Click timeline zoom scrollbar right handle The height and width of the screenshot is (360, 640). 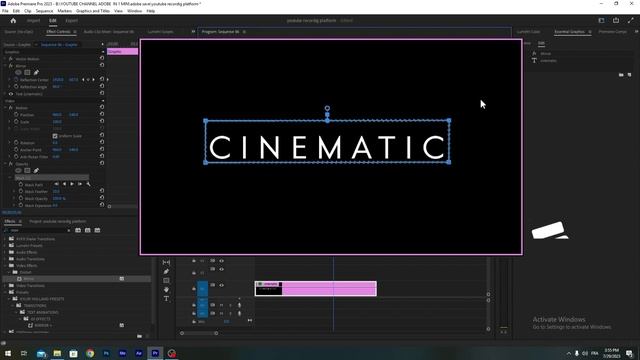click(x=216, y=333)
